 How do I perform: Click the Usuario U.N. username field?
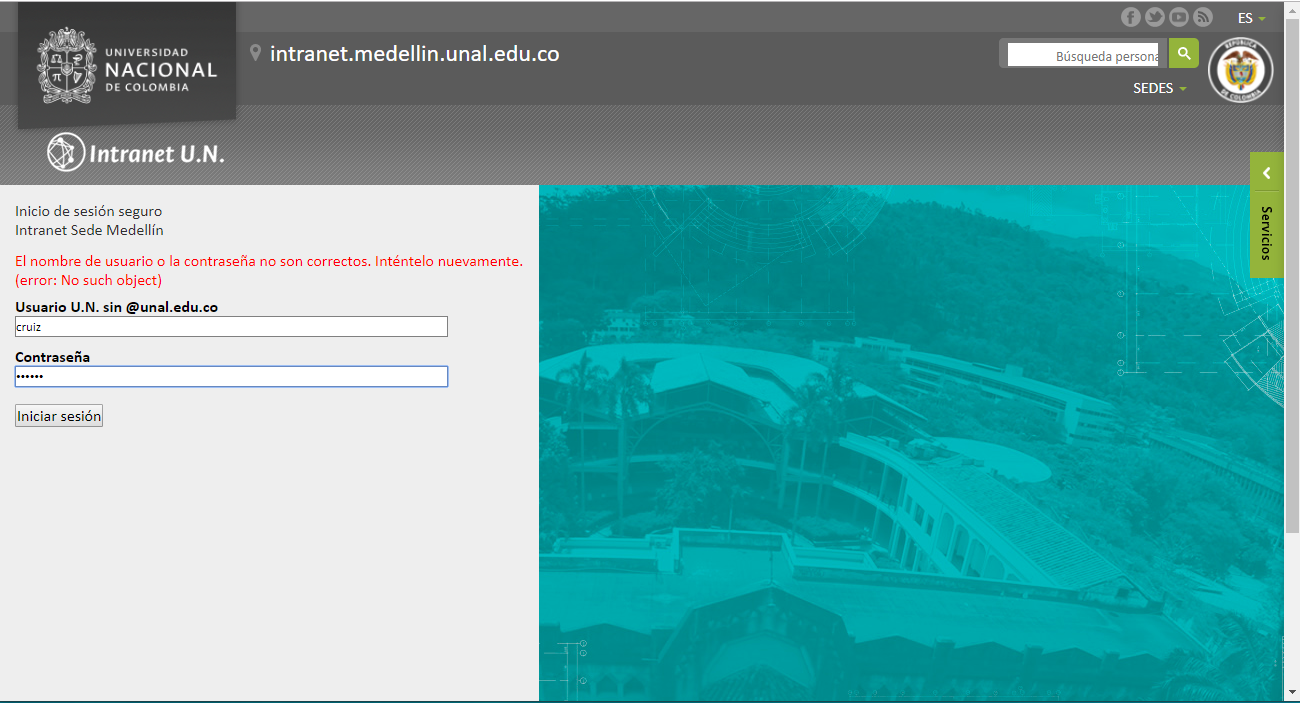(231, 327)
